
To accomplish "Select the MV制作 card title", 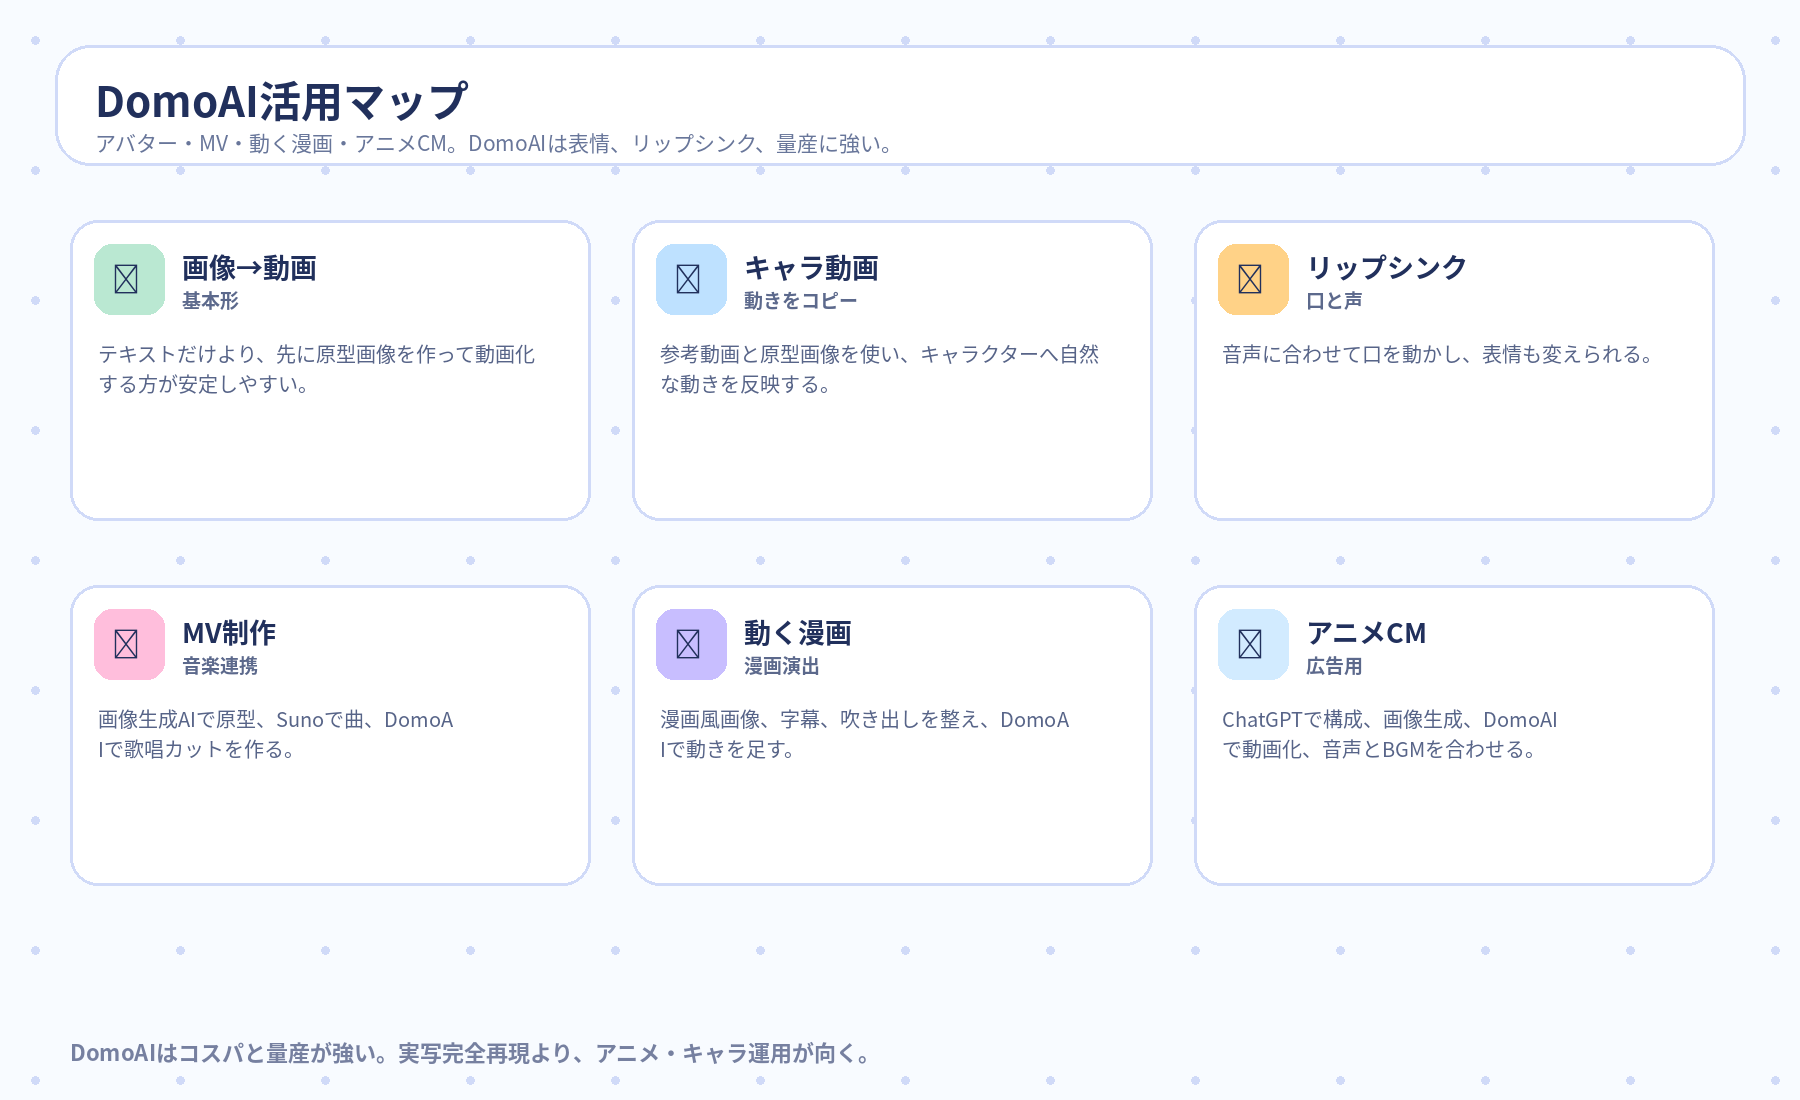I will [229, 633].
